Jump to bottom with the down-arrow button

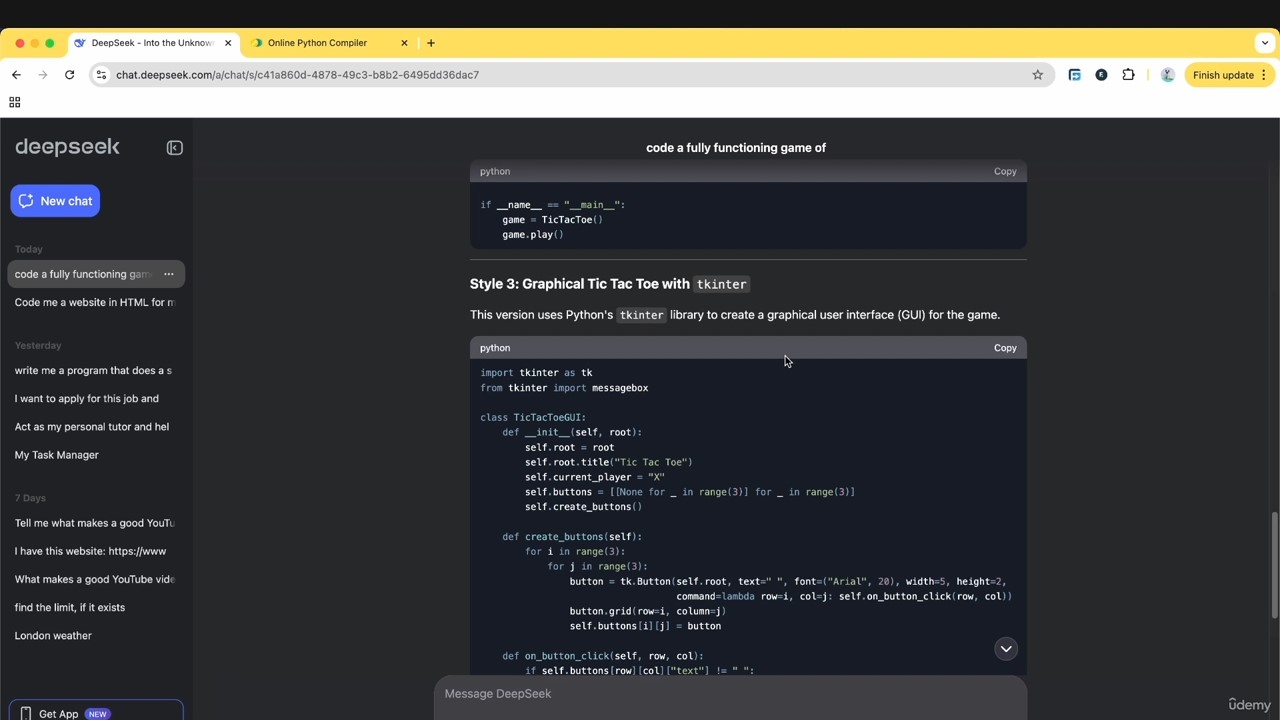click(1006, 649)
